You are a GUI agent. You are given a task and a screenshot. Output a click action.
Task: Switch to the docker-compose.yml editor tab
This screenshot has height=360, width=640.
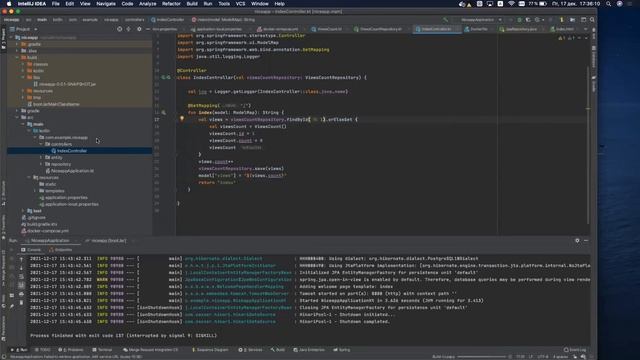pos(278,29)
